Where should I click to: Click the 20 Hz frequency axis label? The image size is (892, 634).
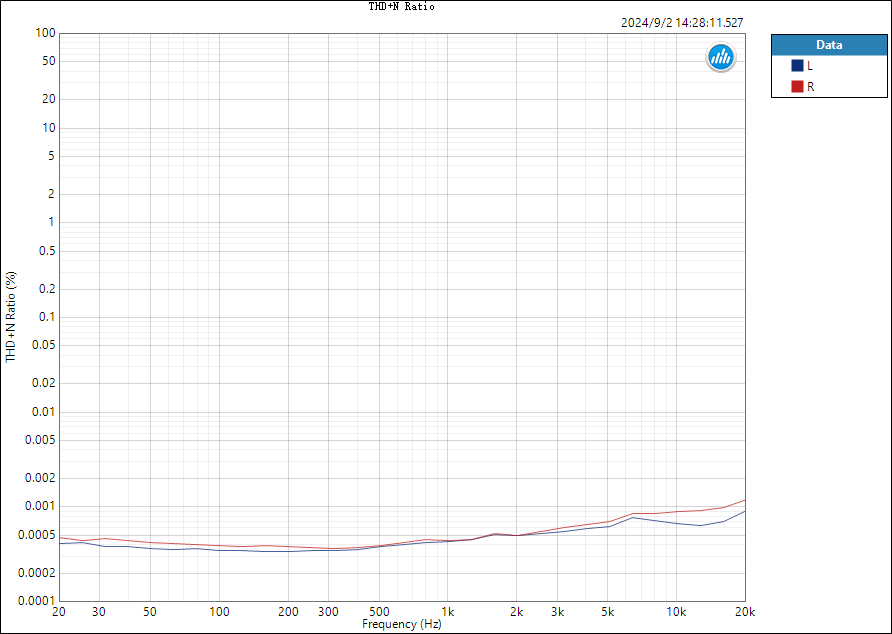[x=59, y=612]
